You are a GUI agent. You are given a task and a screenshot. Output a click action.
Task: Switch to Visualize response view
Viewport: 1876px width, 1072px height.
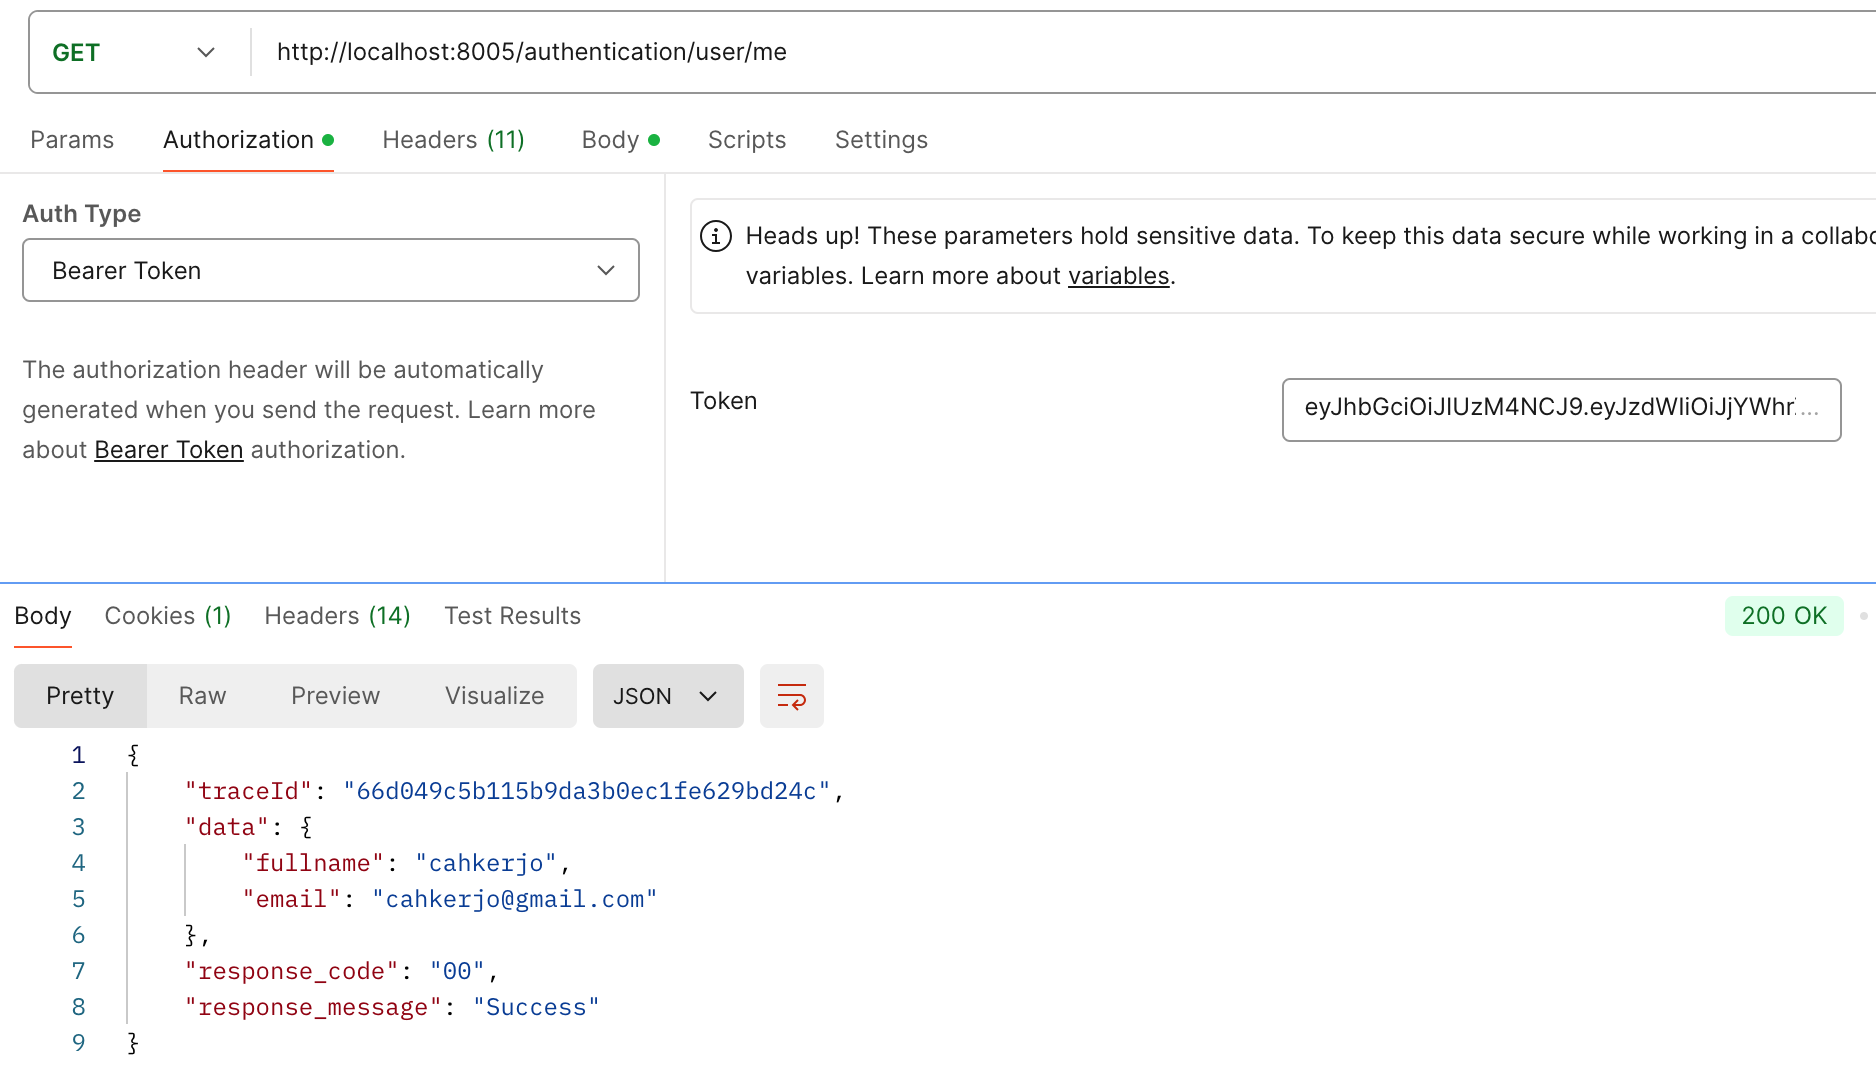(x=494, y=696)
